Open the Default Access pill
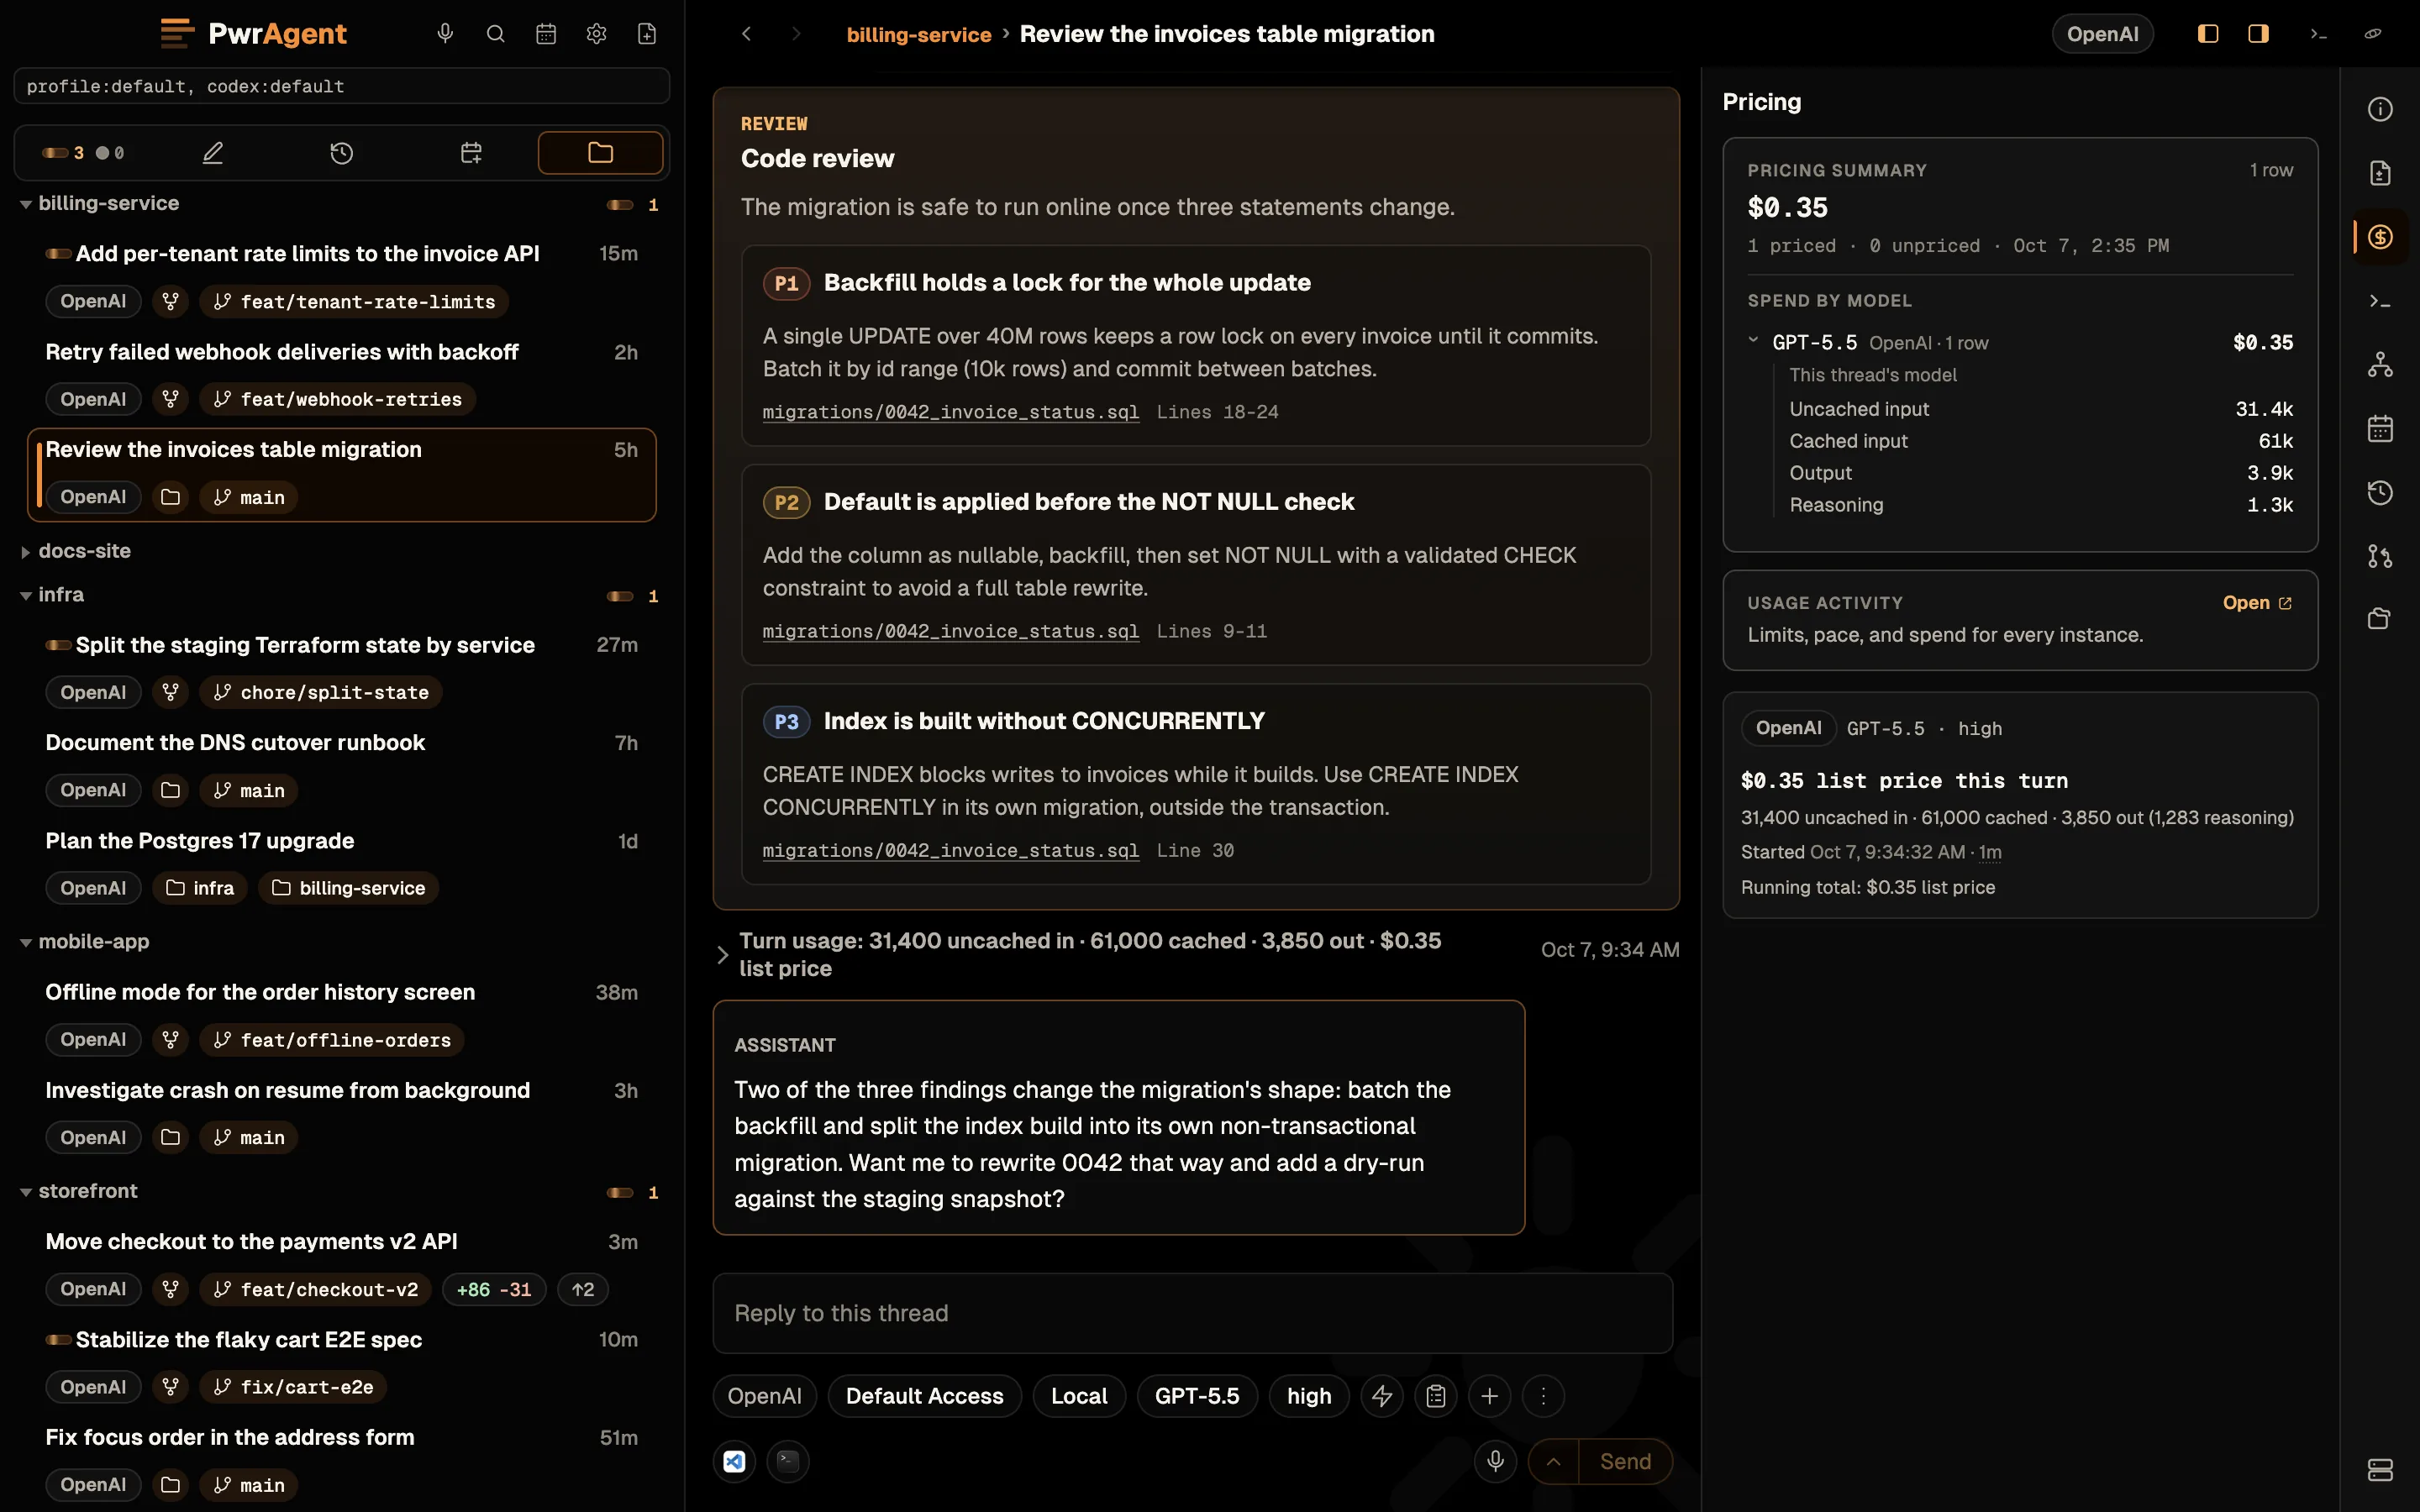The height and width of the screenshot is (1512, 2420). (x=924, y=1396)
